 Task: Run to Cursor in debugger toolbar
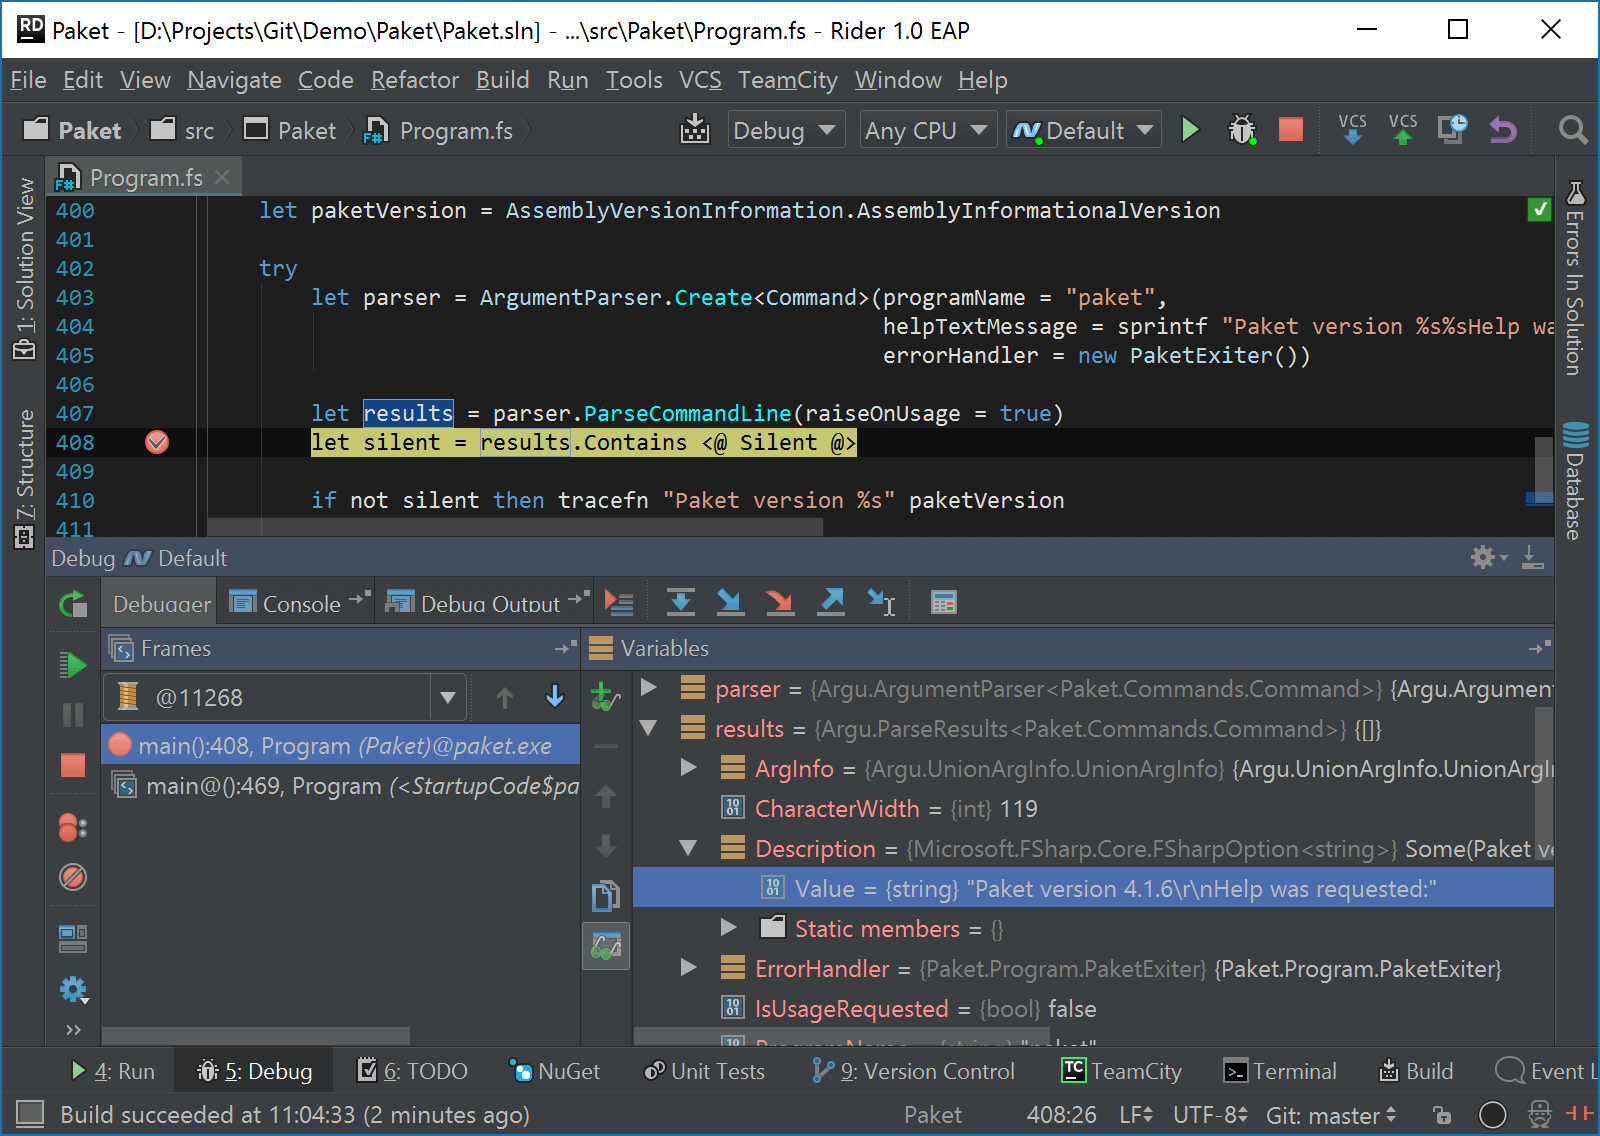(881, 602)
